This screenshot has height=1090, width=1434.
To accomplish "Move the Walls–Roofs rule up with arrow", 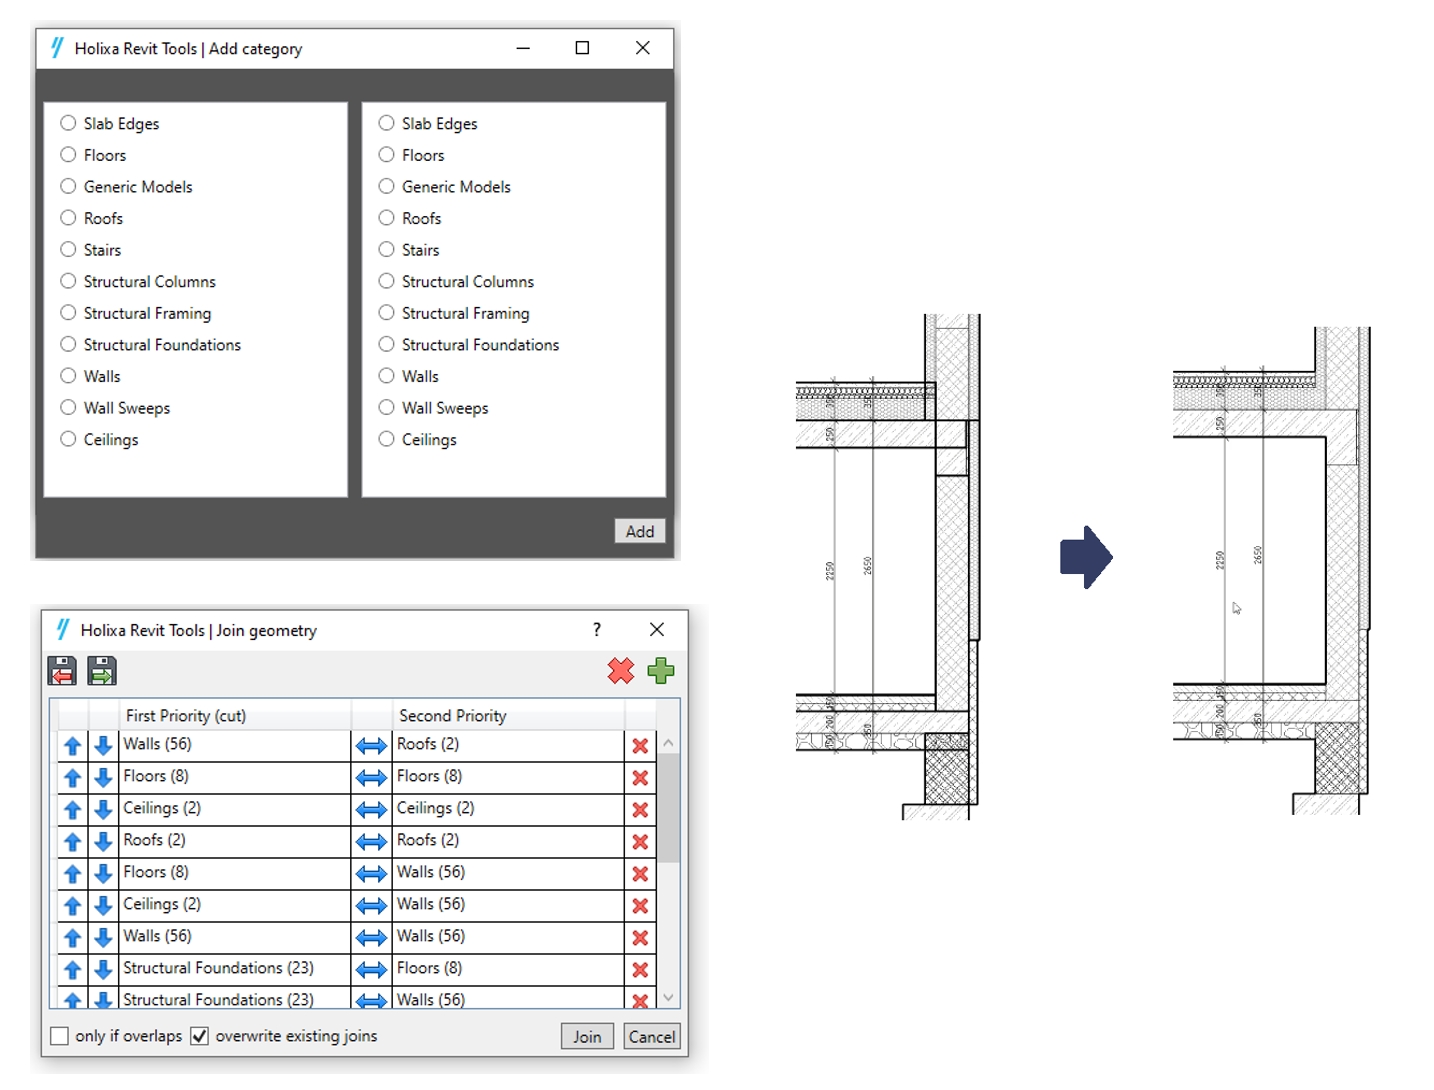I will pyautogui.click(x=72, y=746).
